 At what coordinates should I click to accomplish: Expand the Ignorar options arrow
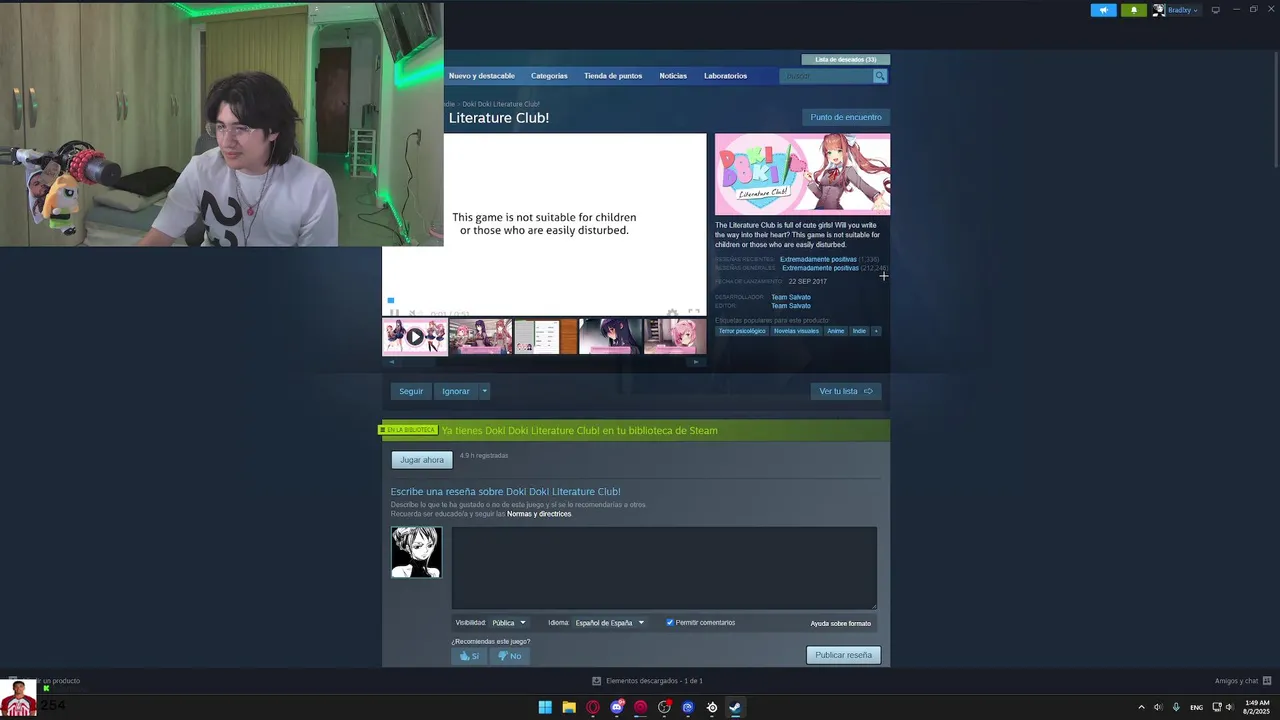(x=484, y=391)
